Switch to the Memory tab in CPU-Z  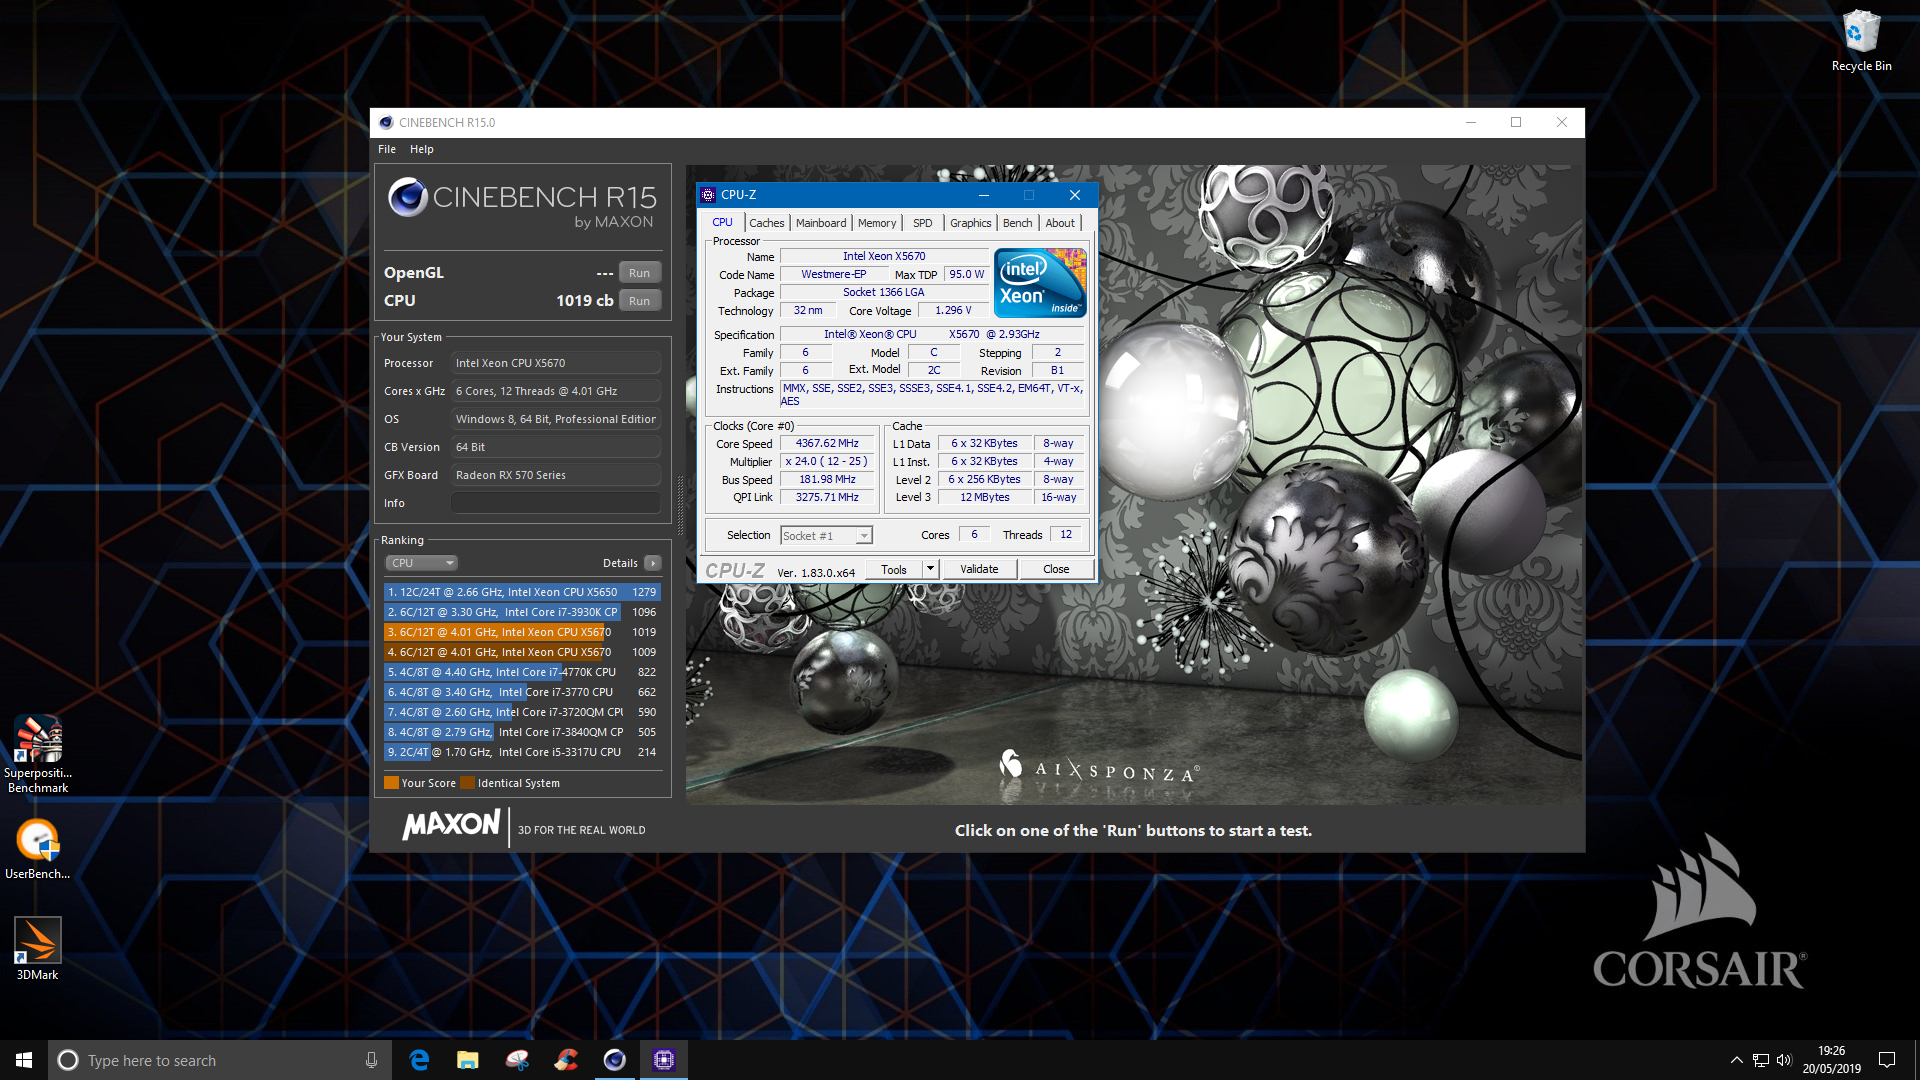877,223
